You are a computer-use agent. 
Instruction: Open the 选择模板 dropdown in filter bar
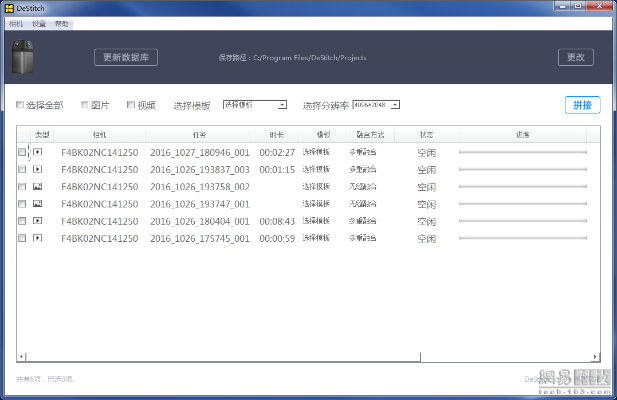[x=254, y=104]
